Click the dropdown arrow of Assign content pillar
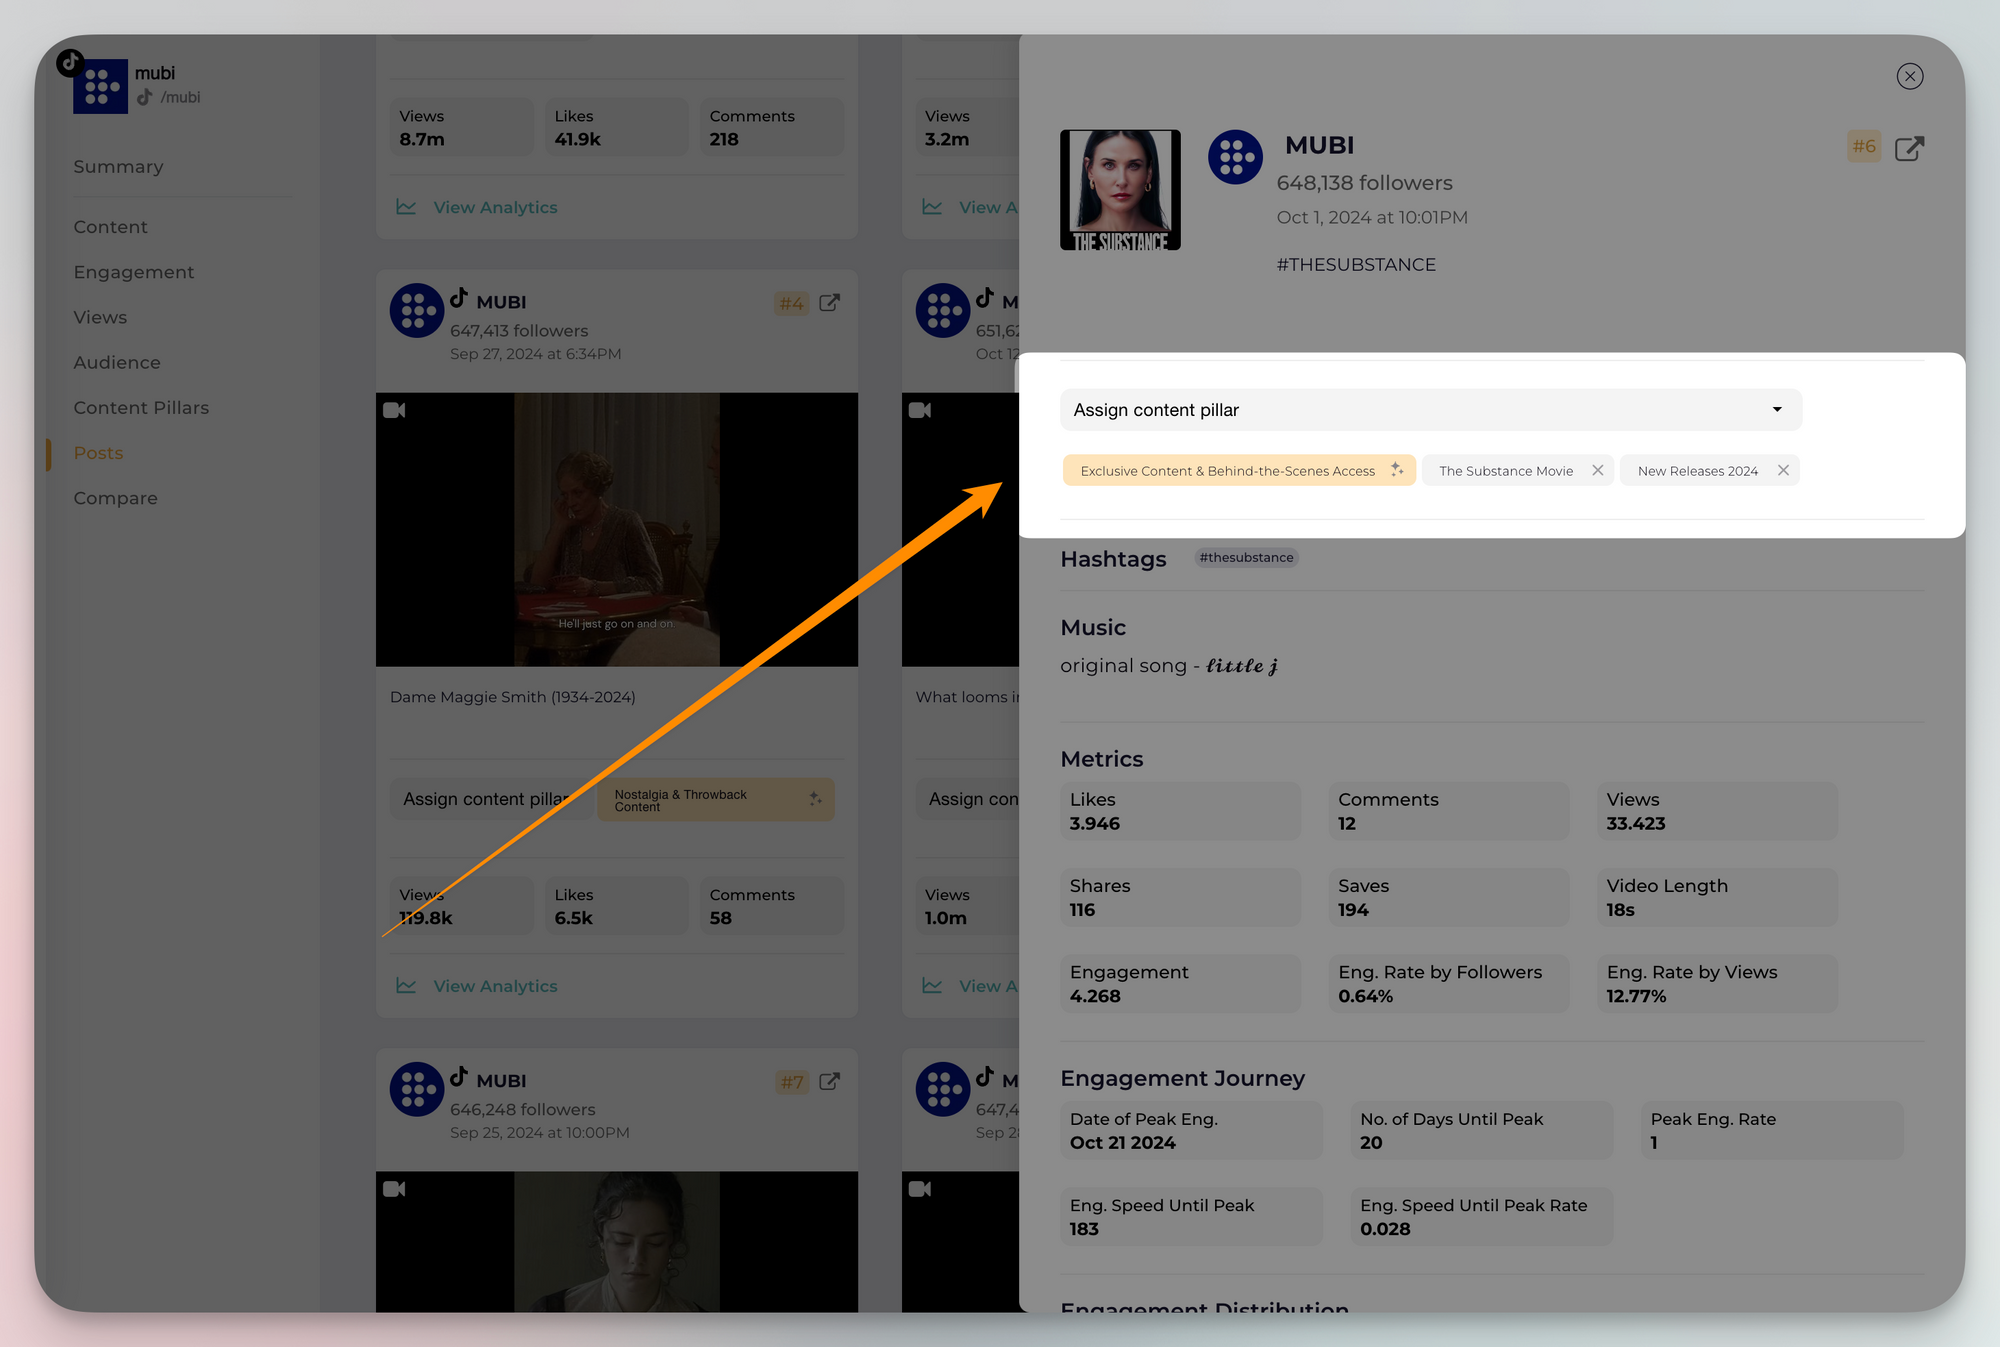 (x=1777, y=410)
